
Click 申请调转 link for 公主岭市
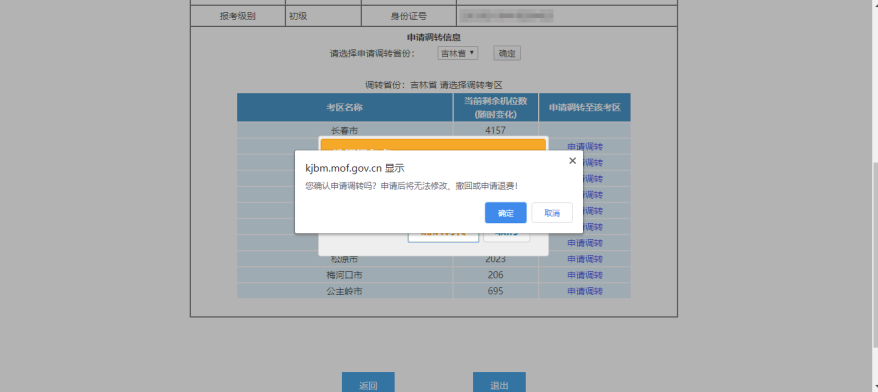point(585,291)
